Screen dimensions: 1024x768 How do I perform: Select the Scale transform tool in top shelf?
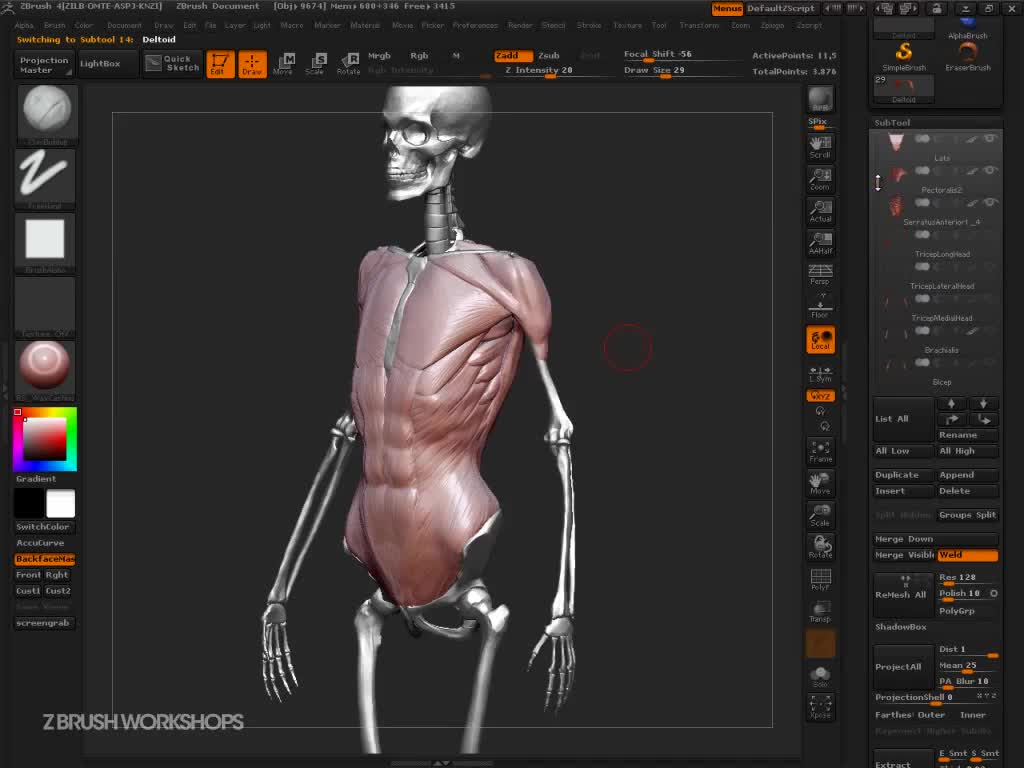[315, 64]
